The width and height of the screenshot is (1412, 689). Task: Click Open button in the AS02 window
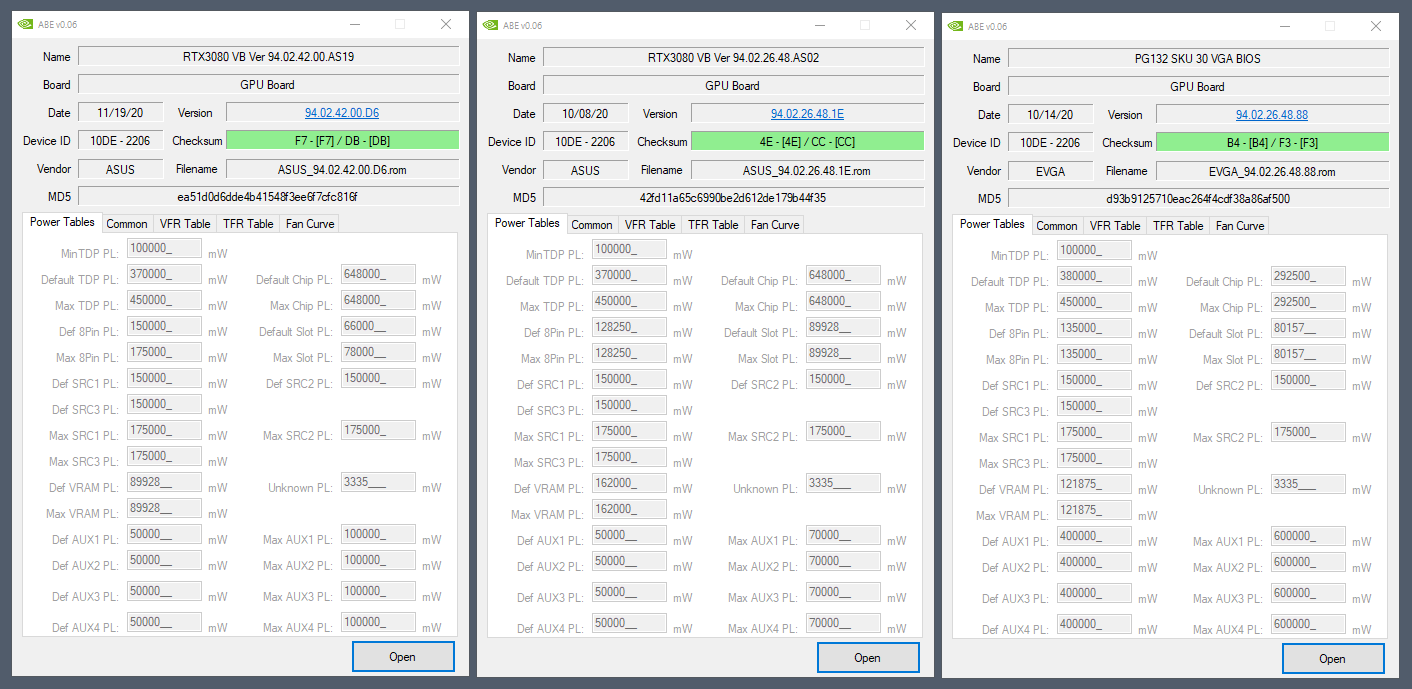coord(868,657)
